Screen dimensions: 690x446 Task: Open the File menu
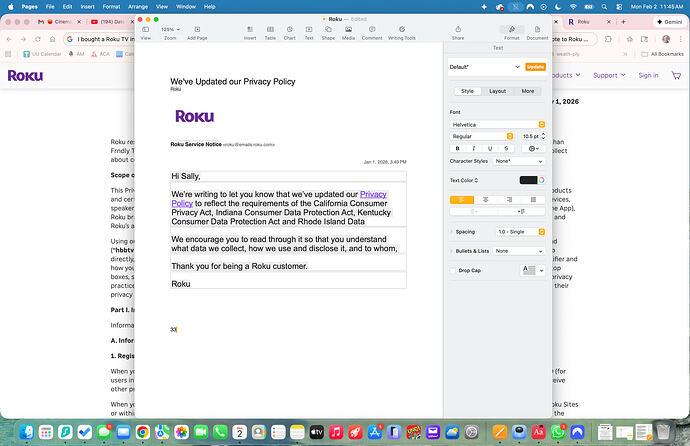pos(50,7)
